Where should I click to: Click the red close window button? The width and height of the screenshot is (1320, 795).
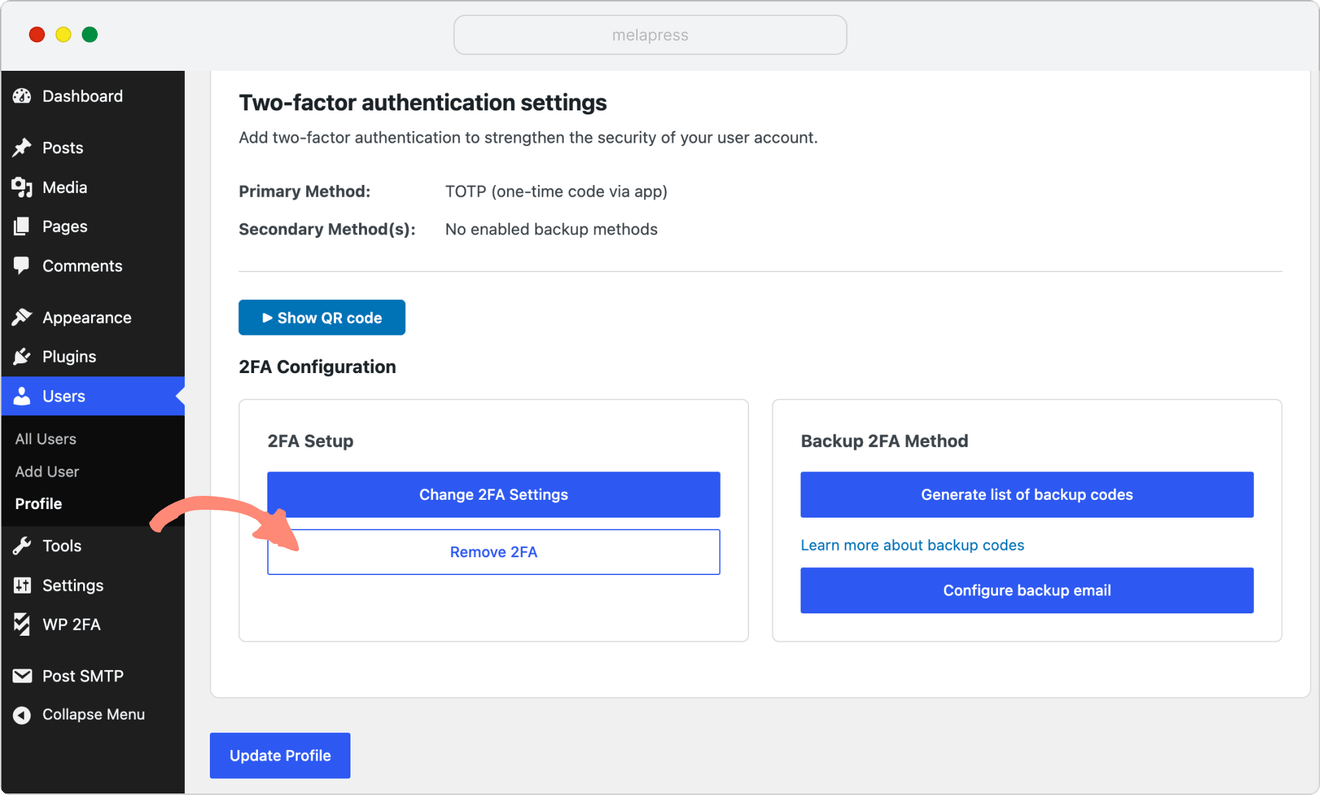(37, 35)
